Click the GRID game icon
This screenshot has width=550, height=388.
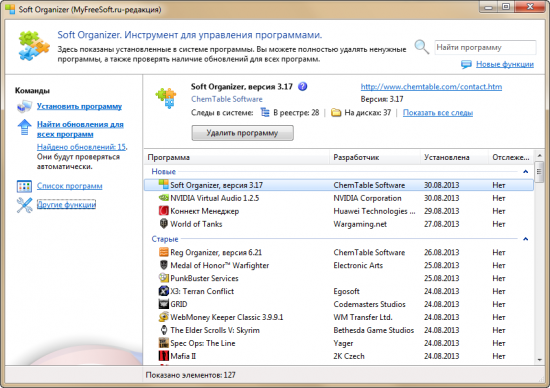pos(163,304)
